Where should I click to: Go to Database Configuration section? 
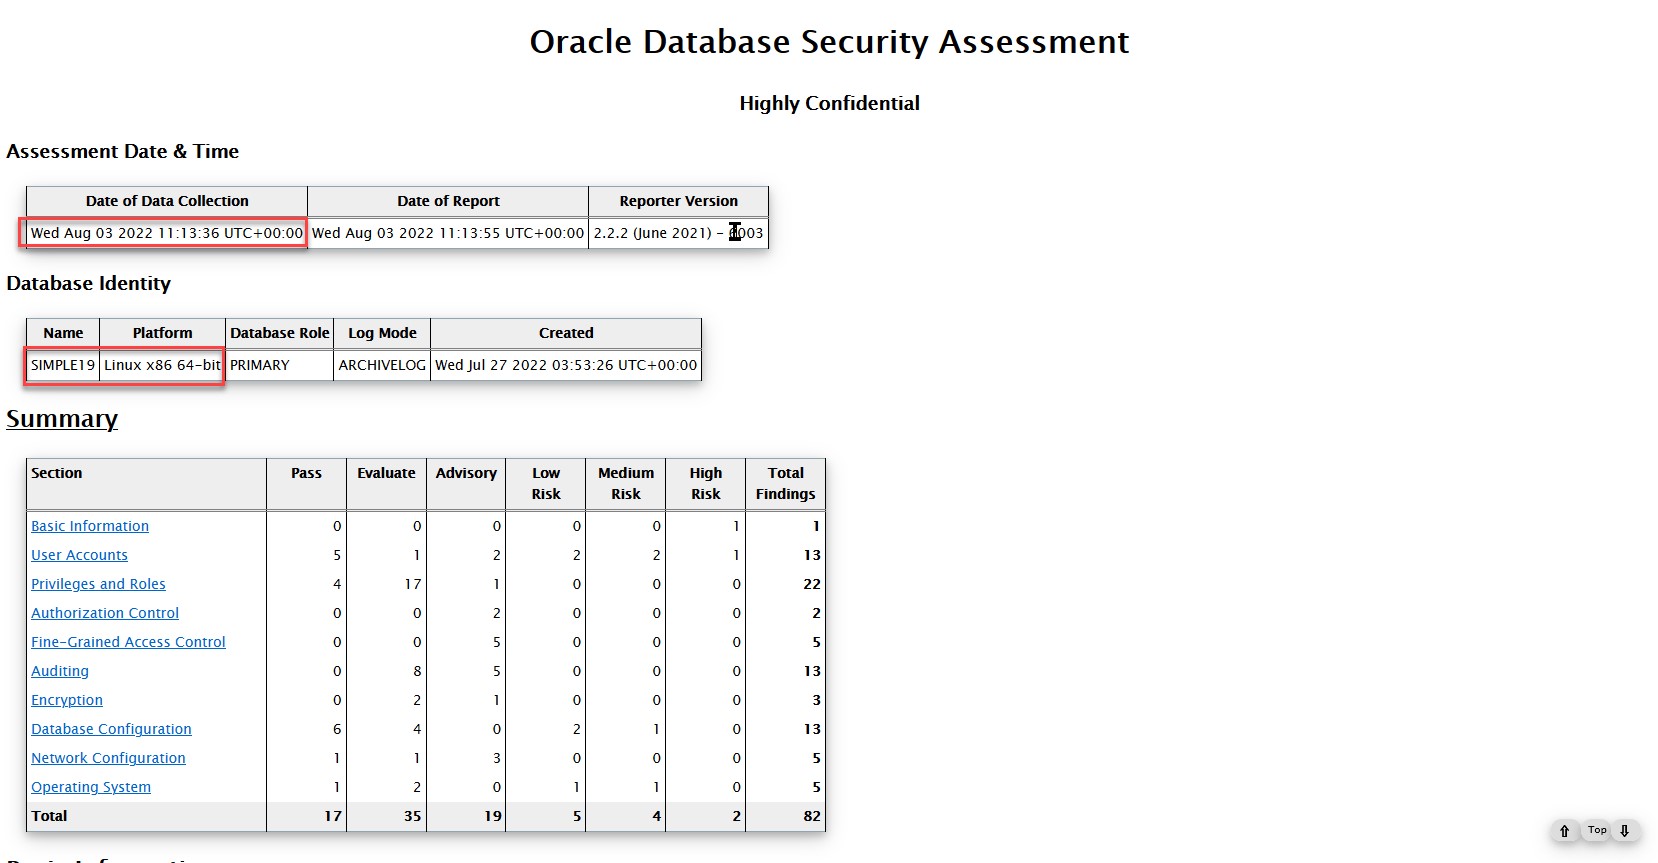pyautogui.click(x=111, y=729)
